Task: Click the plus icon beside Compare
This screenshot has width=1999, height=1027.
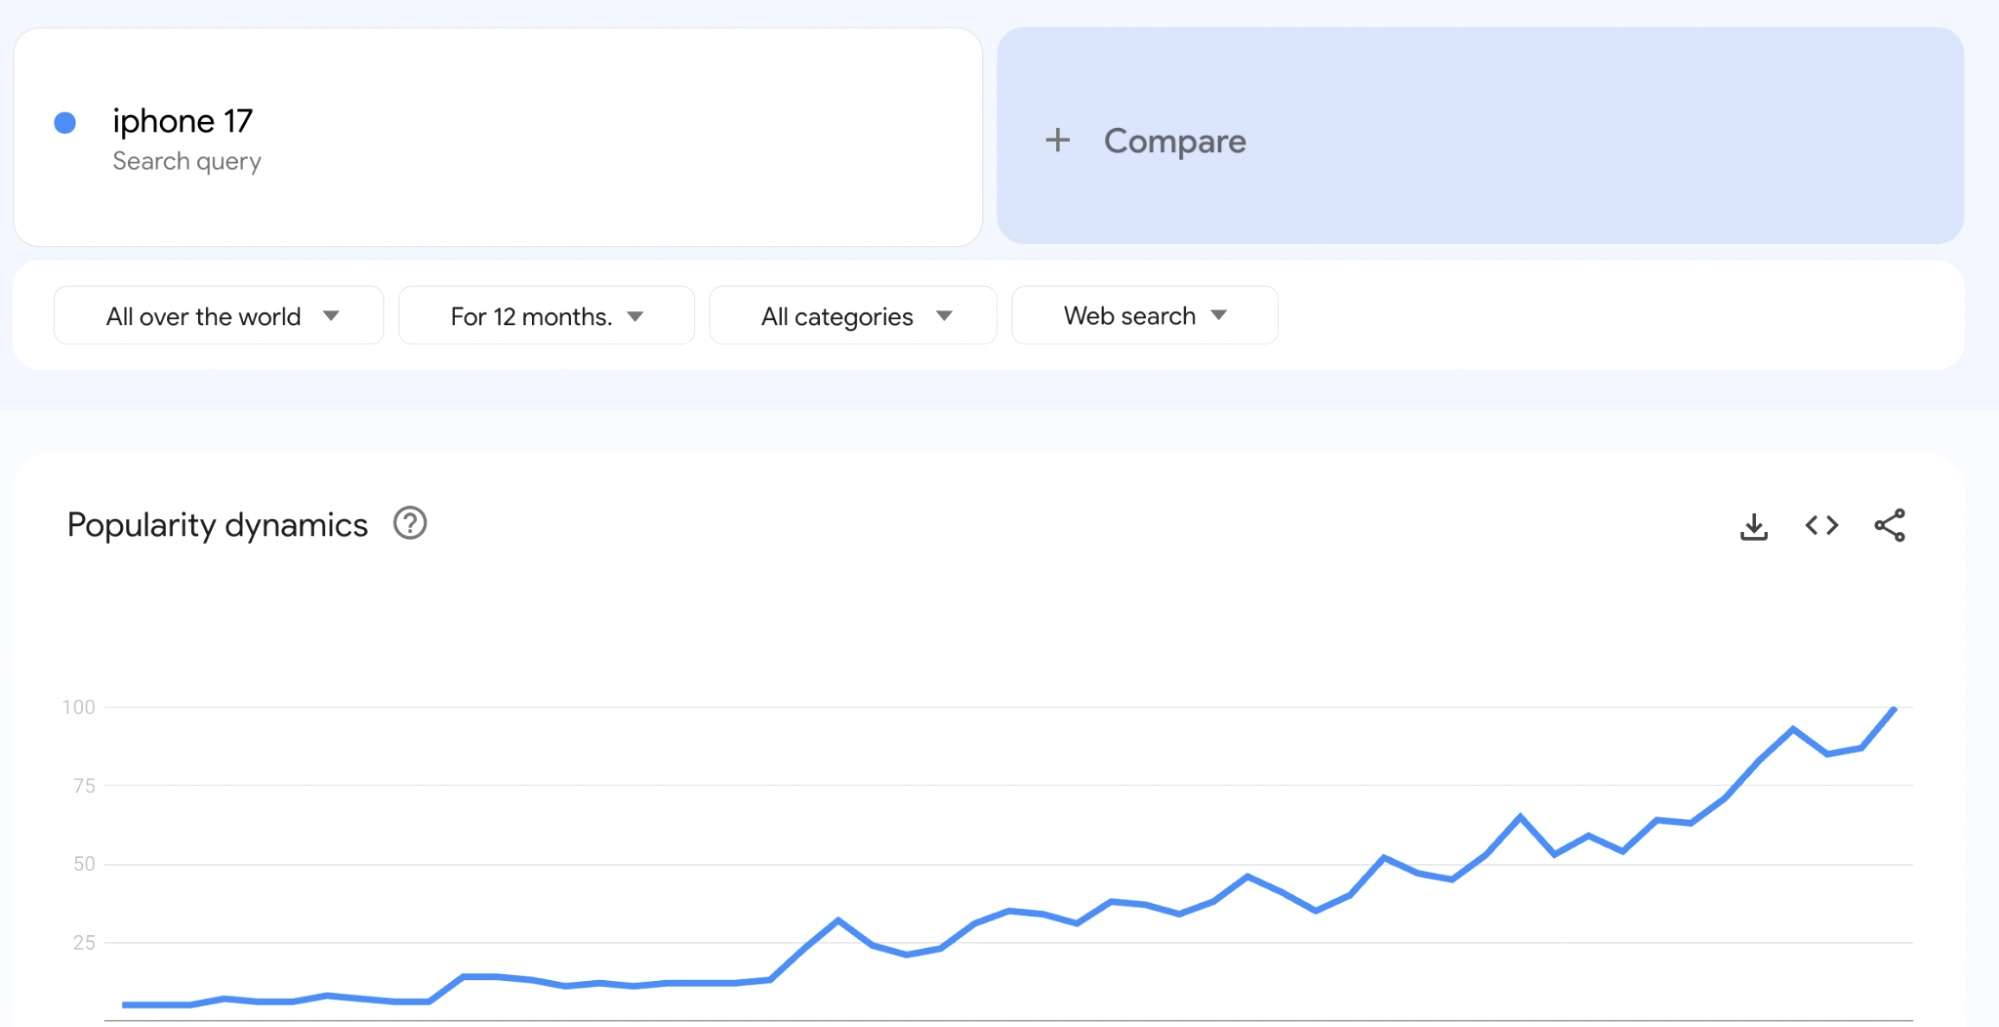Action: click(1057, 140)
